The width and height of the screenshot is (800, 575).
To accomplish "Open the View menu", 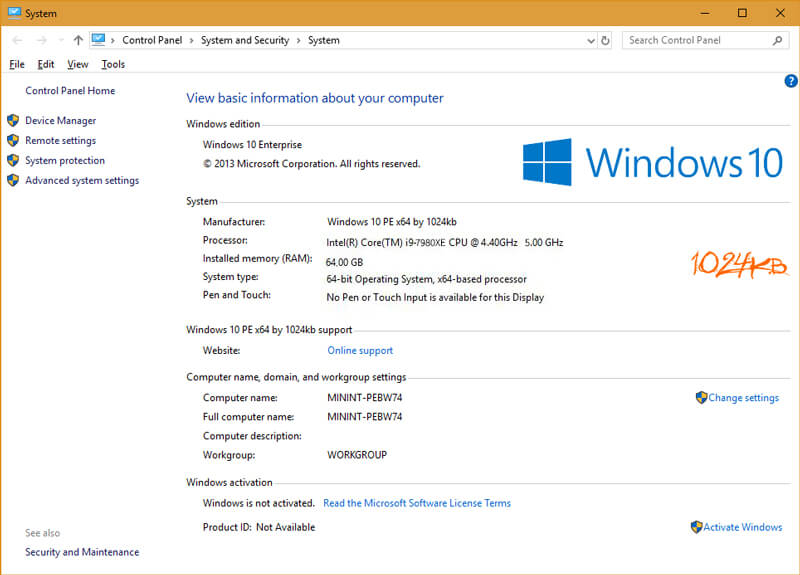I will (x=77, y=64).
